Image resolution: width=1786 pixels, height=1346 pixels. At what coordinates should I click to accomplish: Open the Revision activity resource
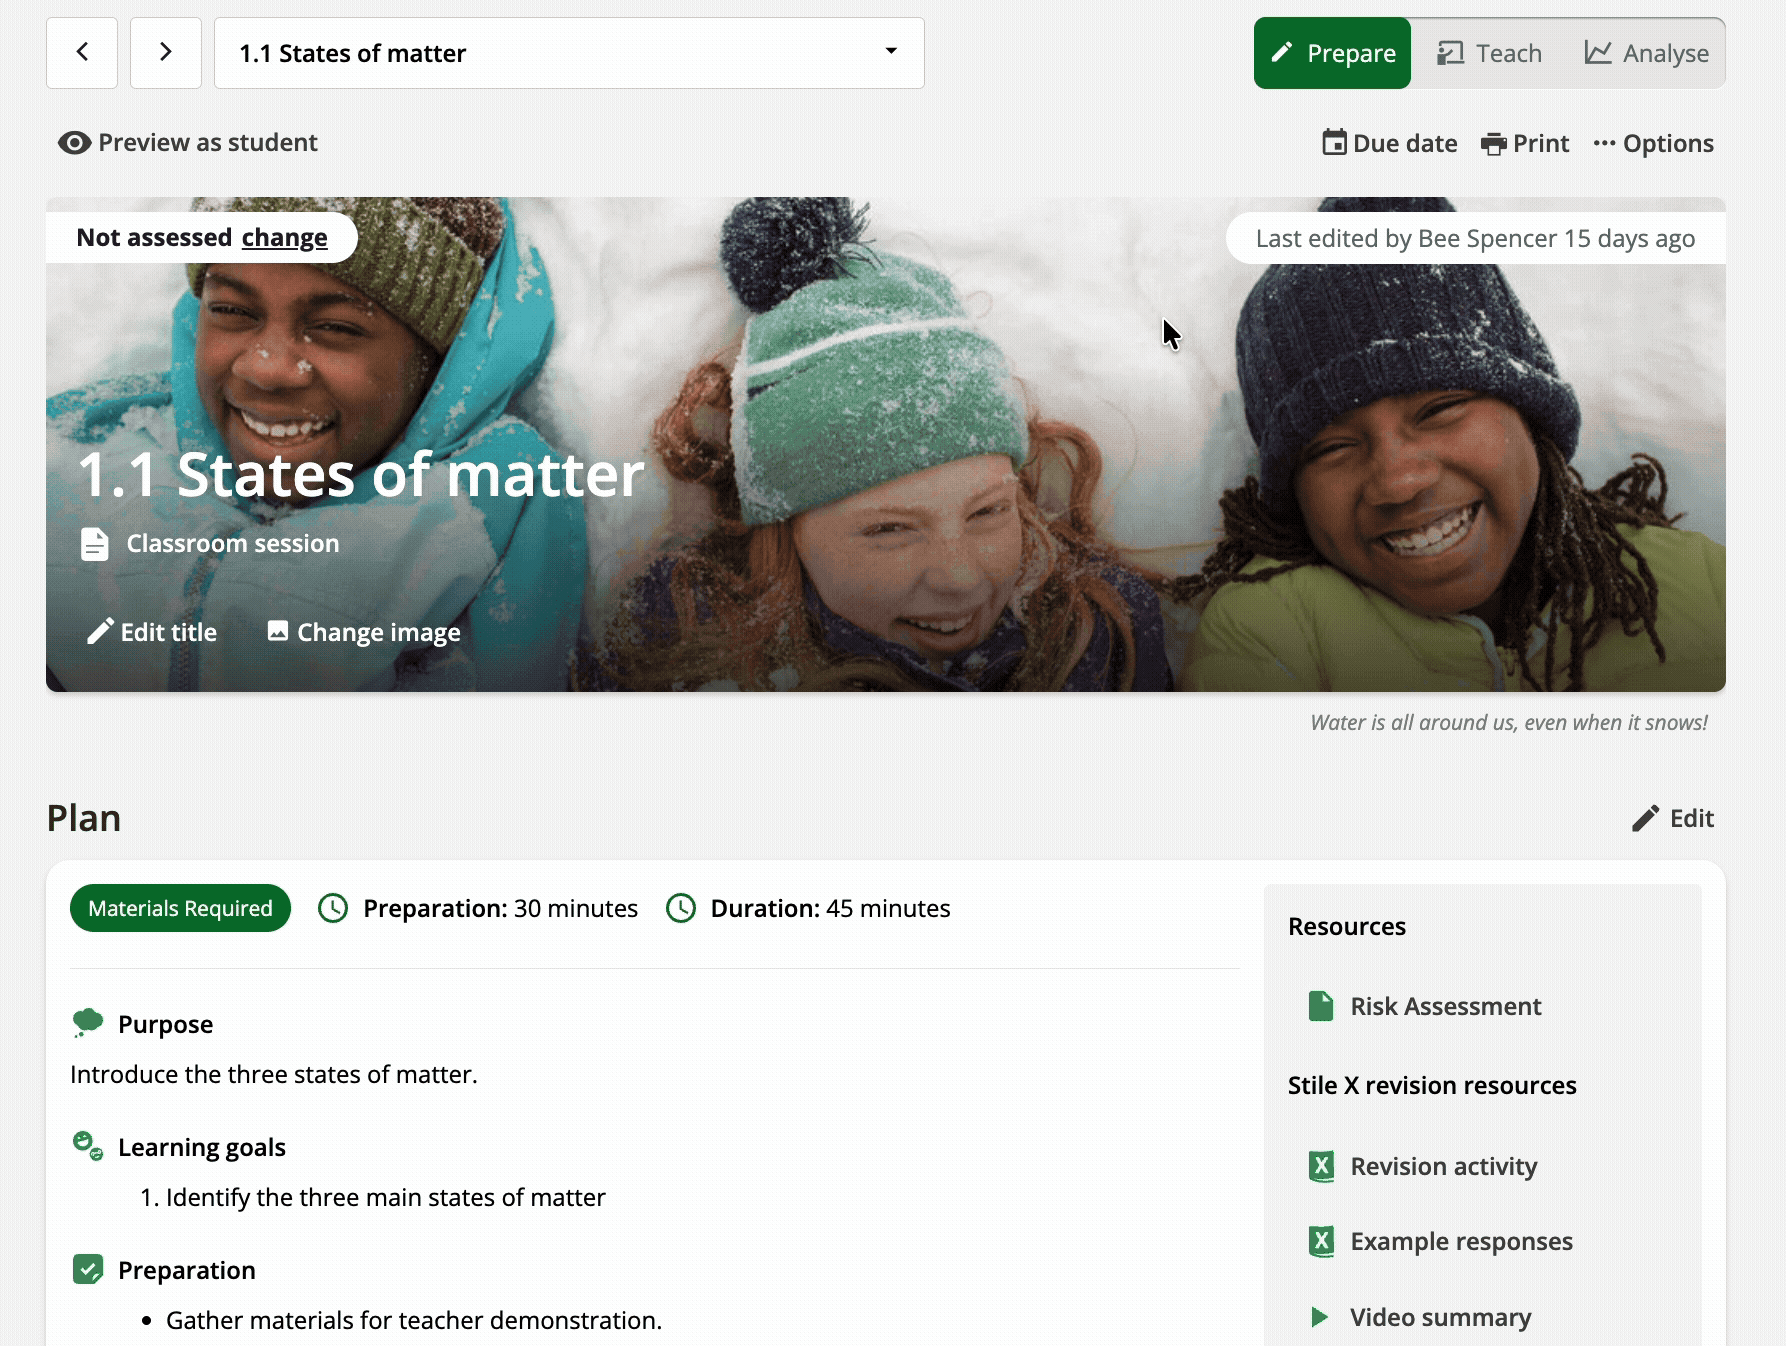point(1443,1166)
